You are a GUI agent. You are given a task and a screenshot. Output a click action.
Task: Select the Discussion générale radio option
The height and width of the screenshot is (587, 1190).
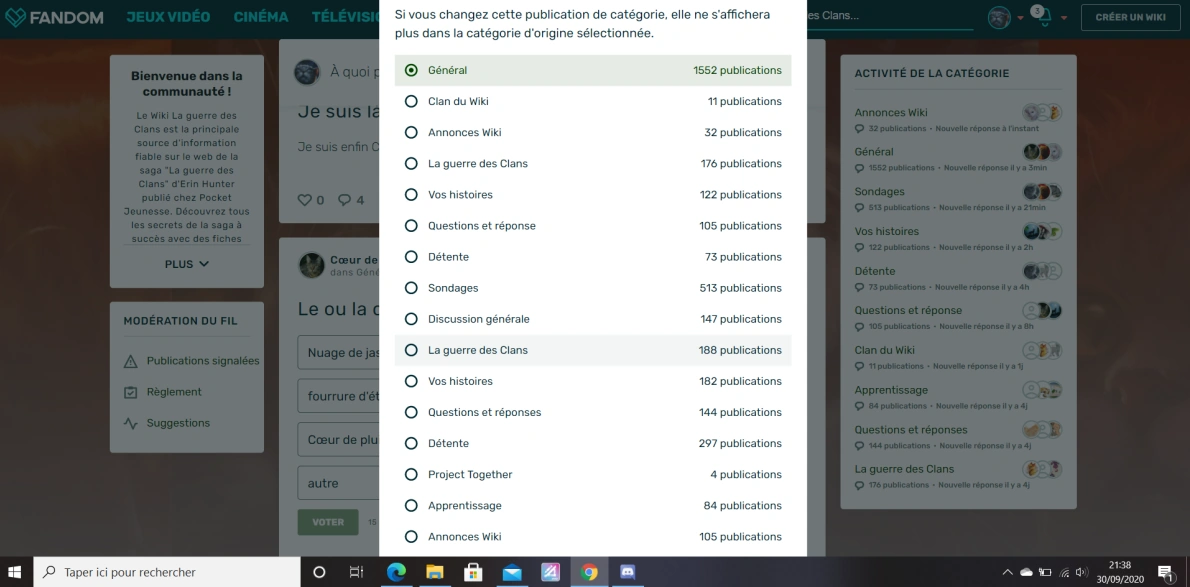[411, 319]
